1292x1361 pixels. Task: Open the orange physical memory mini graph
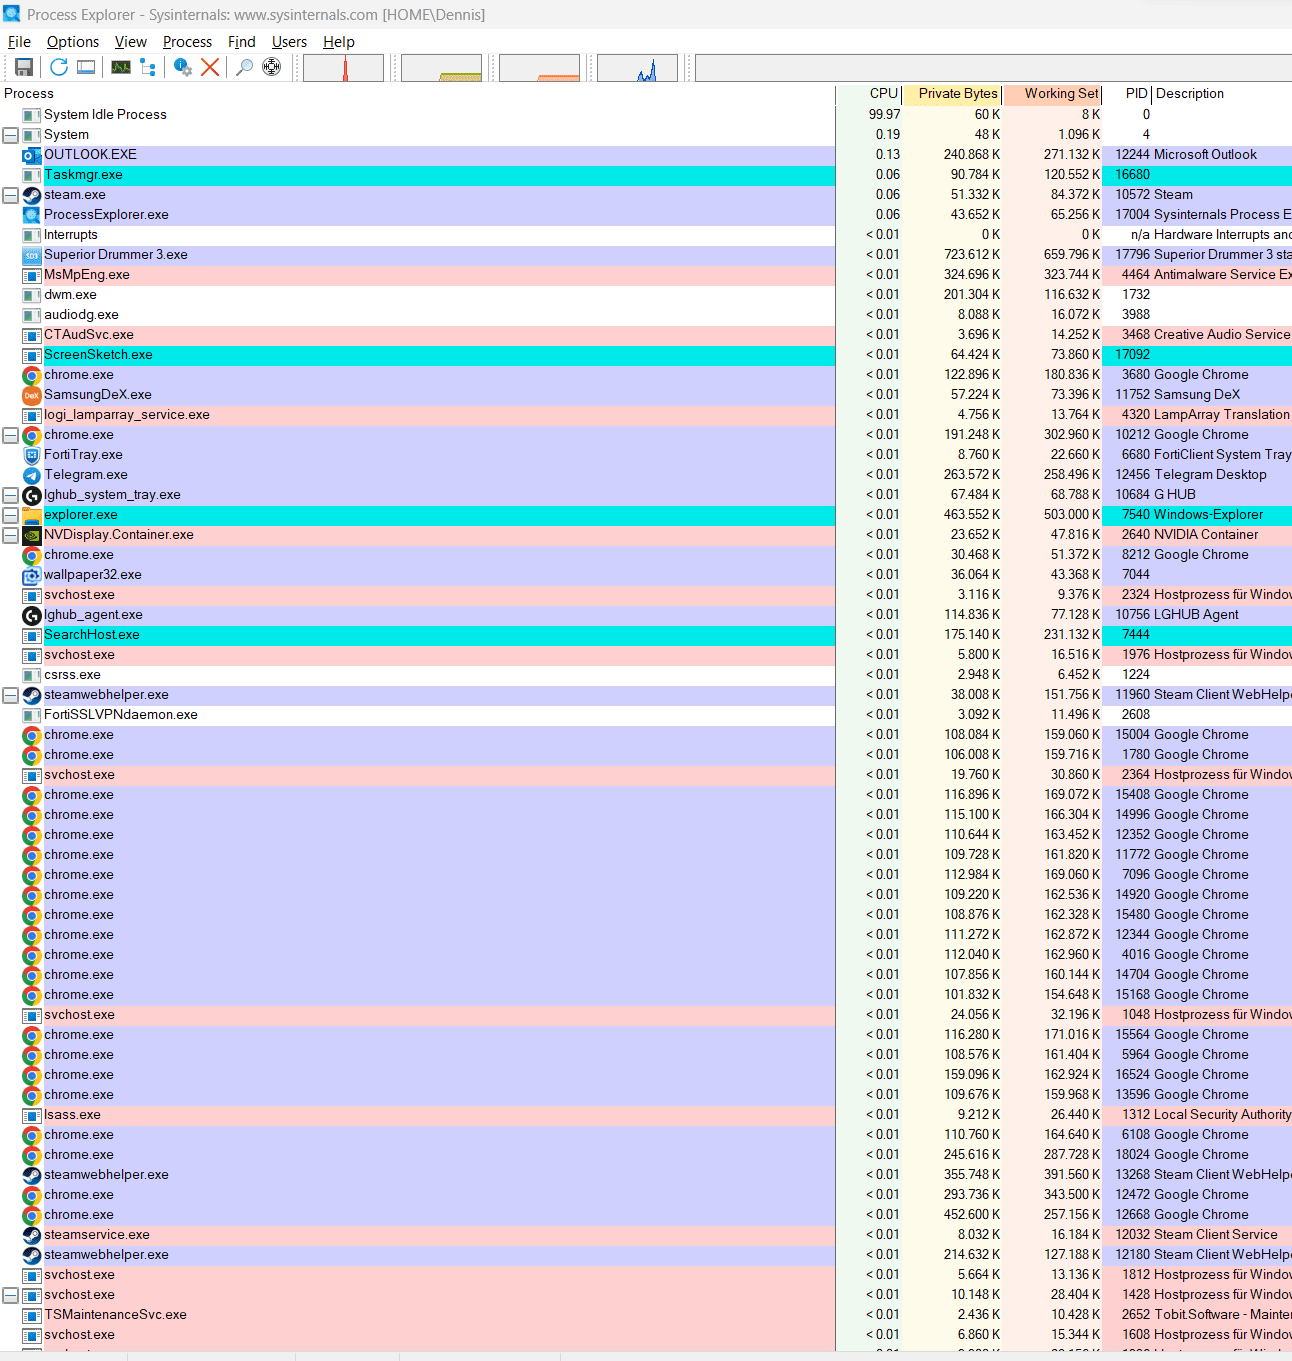pyautogui.click(x=539, y=68)
